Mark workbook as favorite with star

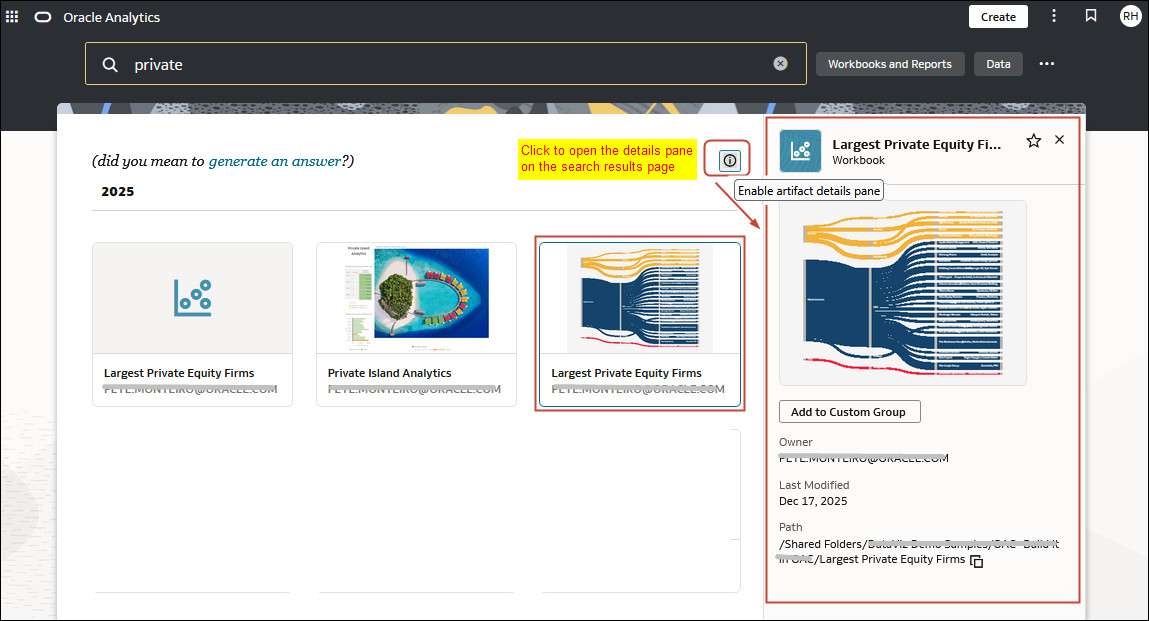coord(1033,141)
